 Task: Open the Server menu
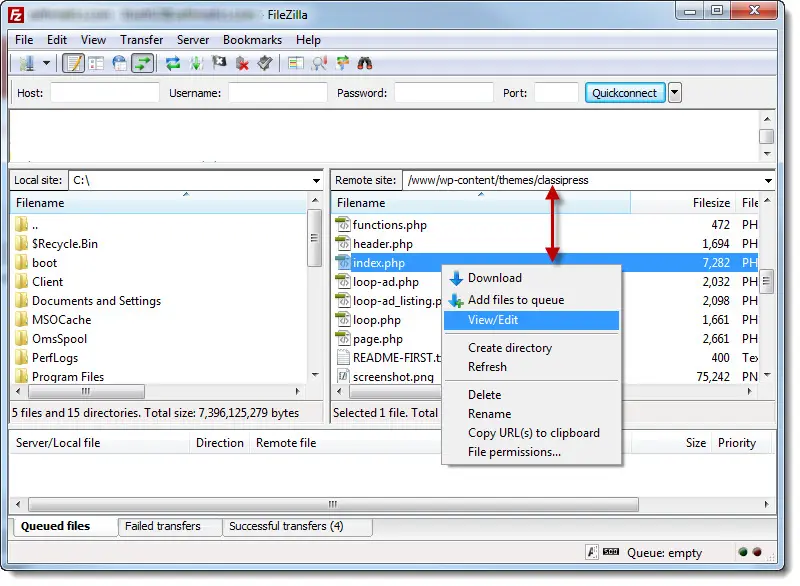(x=193, y=40)
